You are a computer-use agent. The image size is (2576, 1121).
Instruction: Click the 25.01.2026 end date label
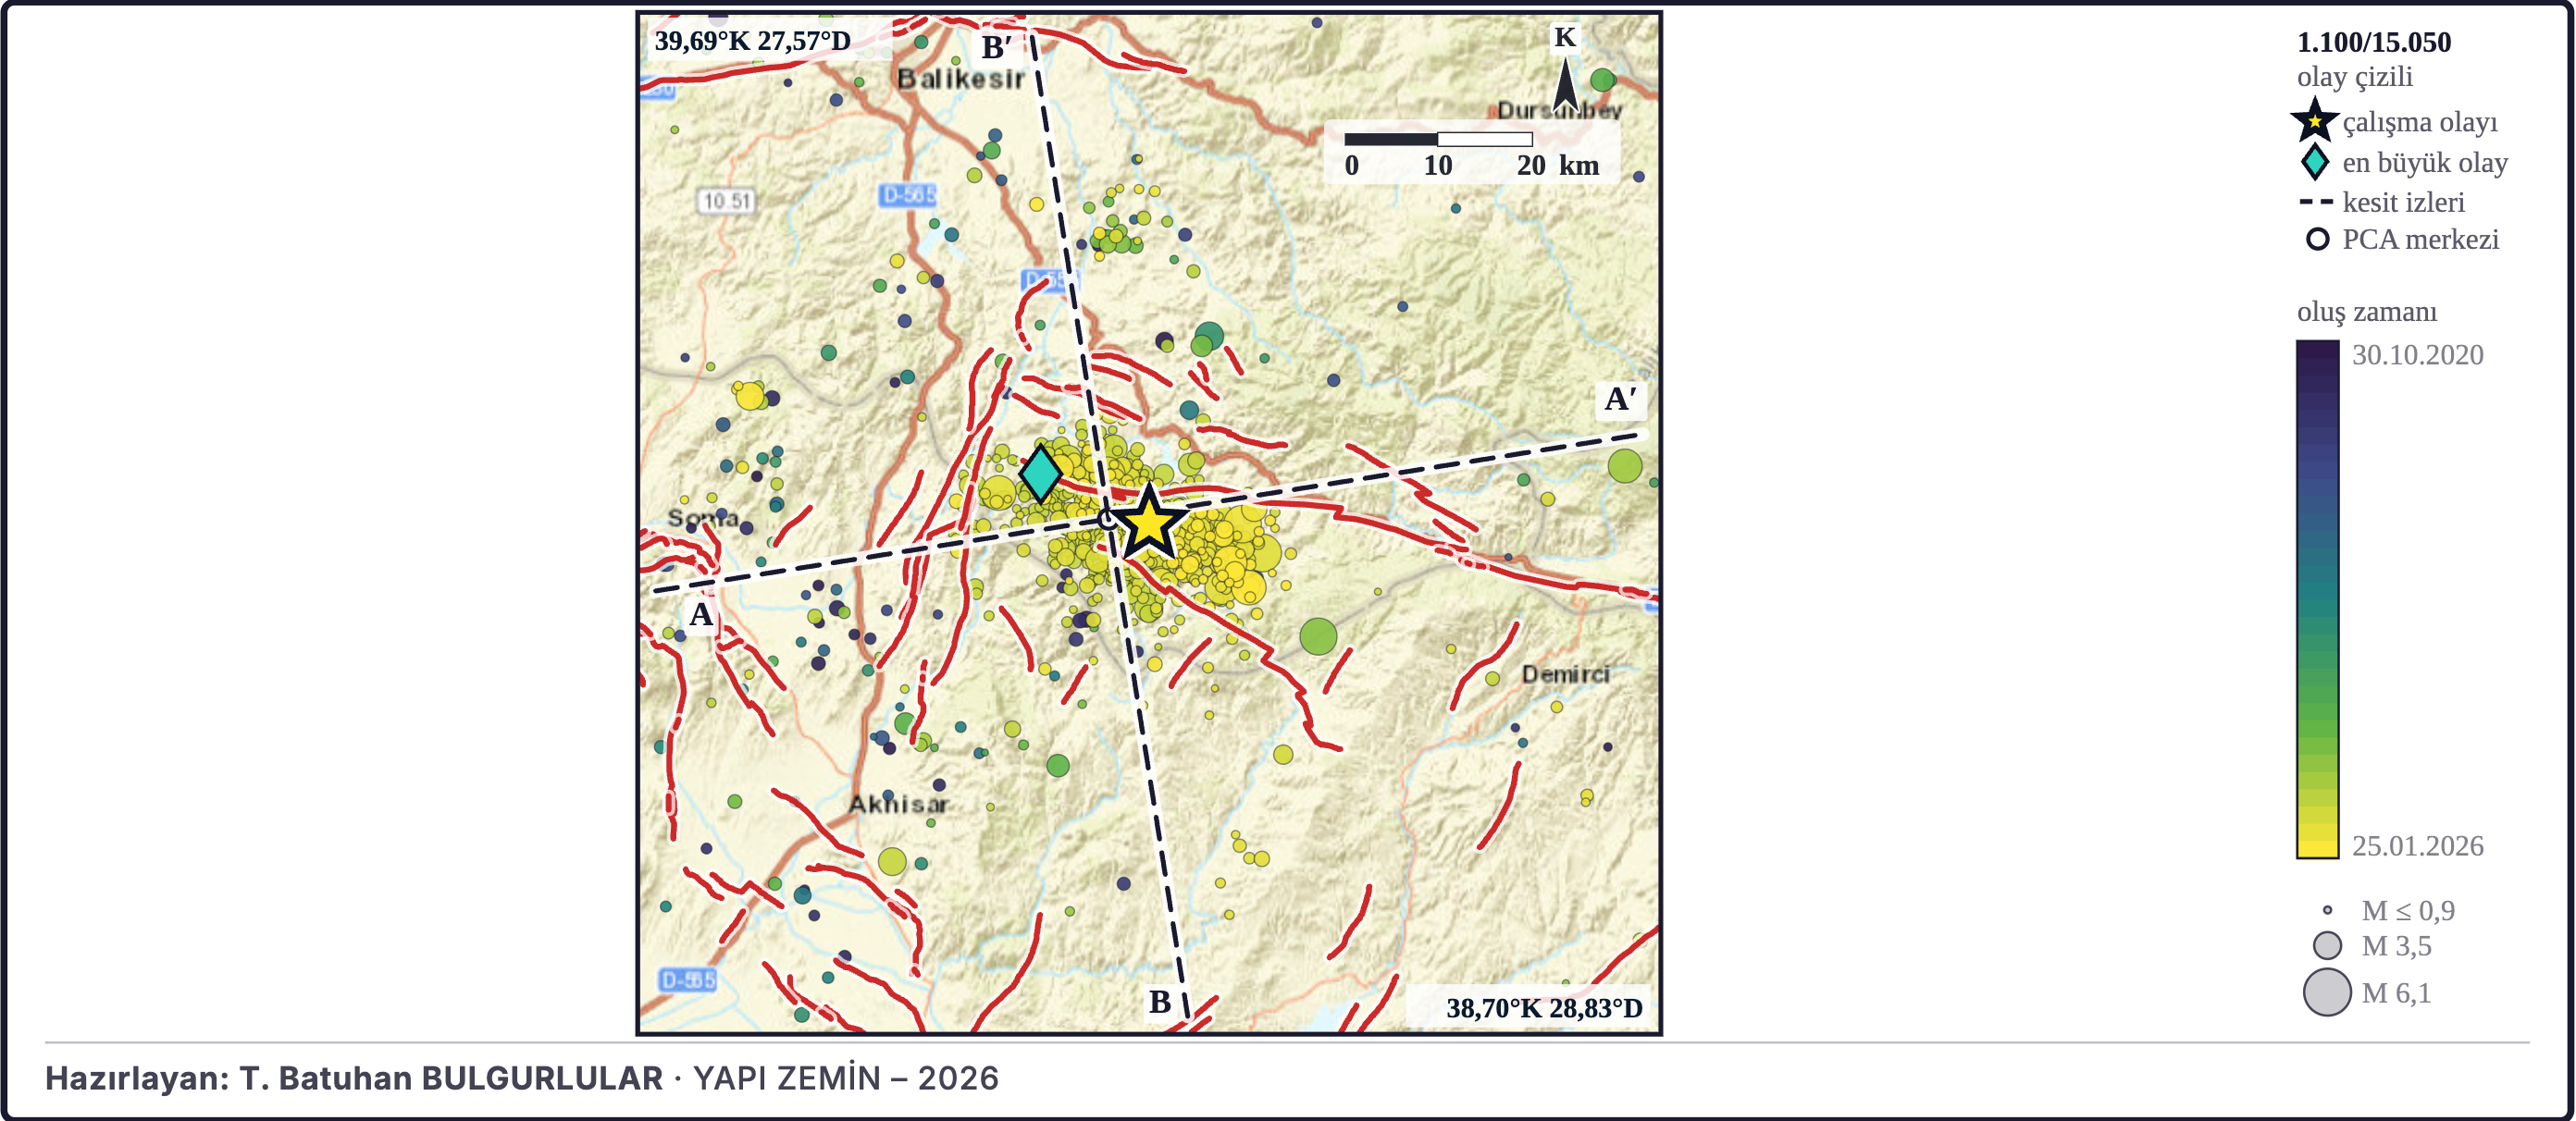pyautogui.click(x=2417, y=846)
